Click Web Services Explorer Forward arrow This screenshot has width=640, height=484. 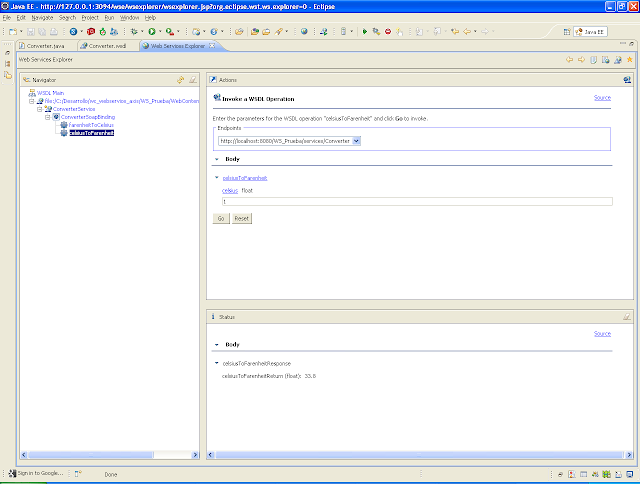pos(581,60)
